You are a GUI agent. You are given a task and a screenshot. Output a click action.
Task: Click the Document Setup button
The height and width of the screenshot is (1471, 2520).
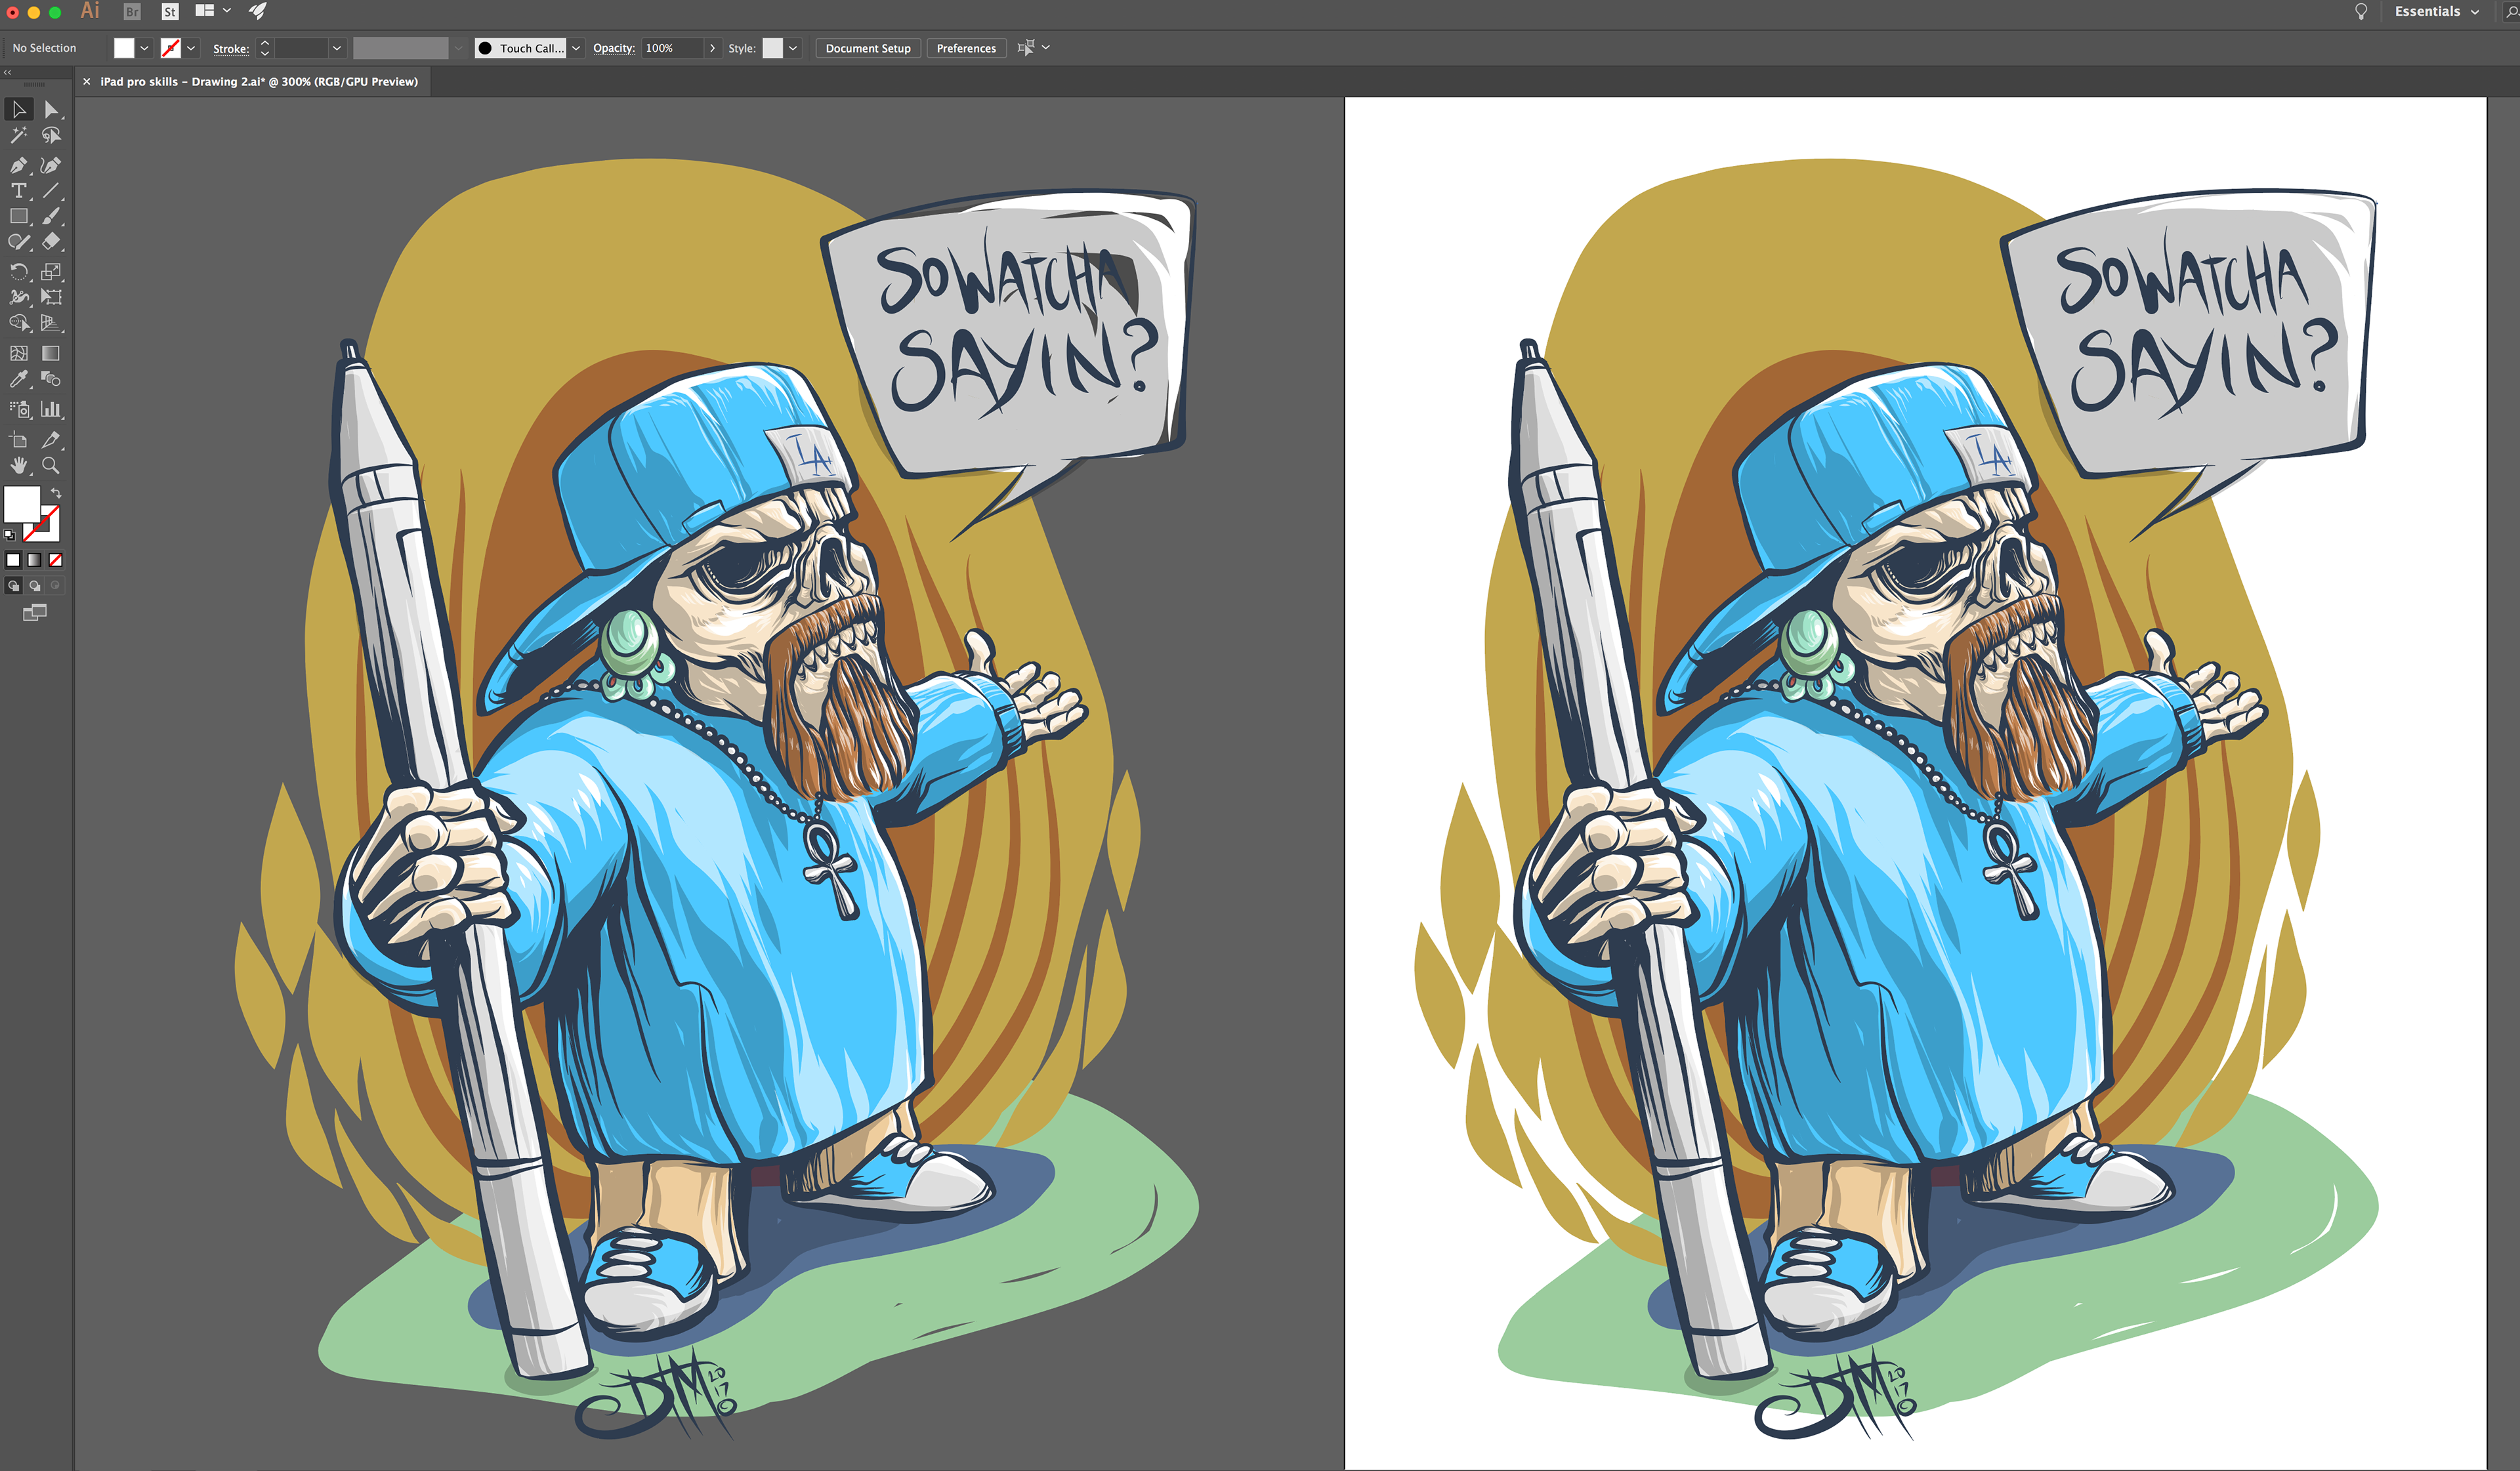tap(868, 48)
